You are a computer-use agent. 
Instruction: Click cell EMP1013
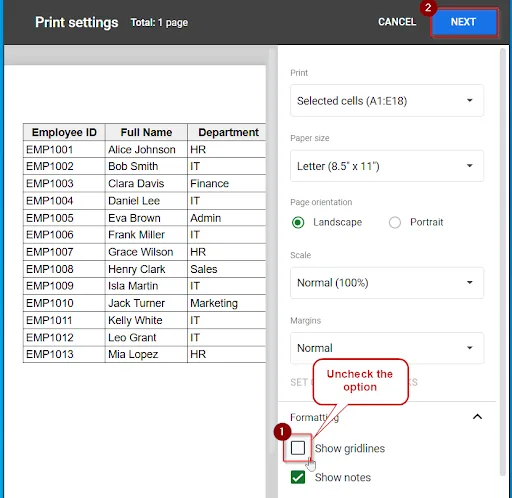point(64,354)
